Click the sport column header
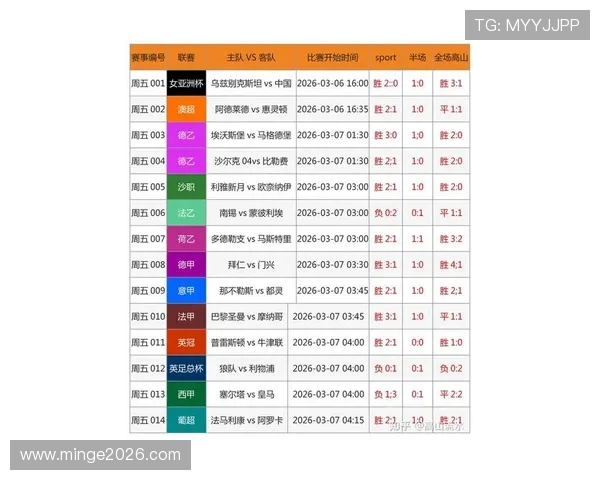 click(386, 57)
